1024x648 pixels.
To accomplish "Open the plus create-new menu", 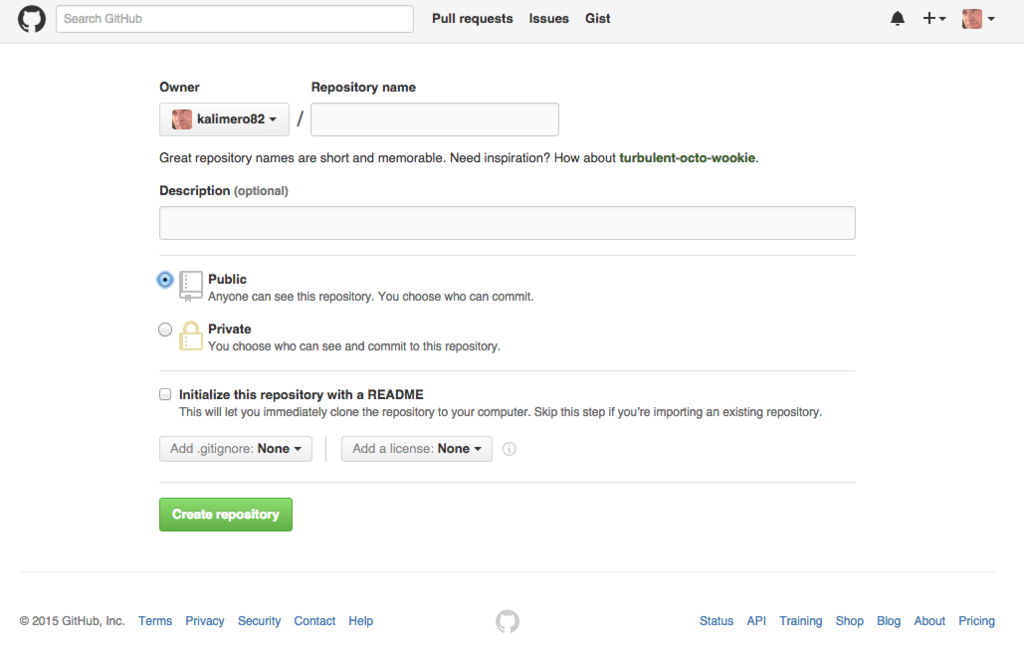I will (x=934, y=19).
